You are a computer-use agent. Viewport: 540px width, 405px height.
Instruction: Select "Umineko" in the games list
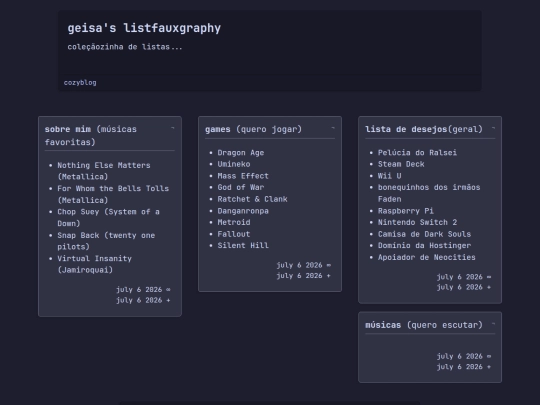(x=234, y=164)
